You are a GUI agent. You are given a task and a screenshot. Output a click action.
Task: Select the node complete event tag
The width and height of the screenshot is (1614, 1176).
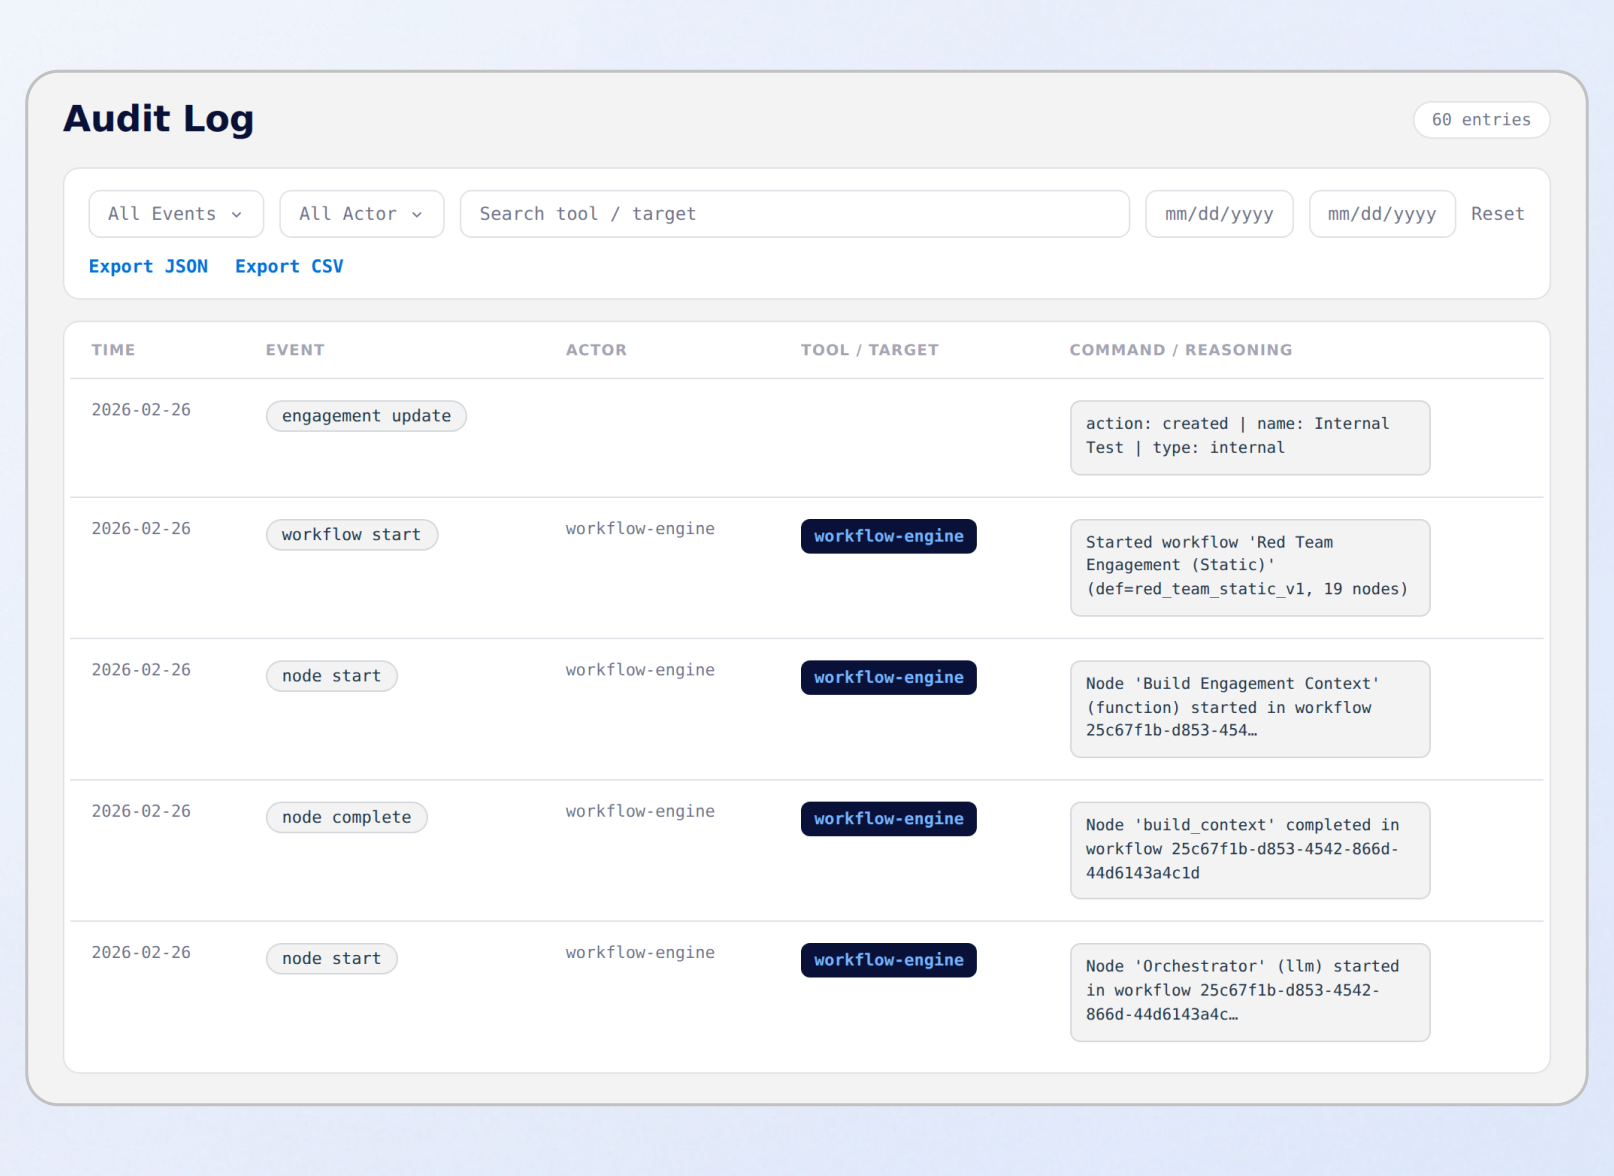pyautogui.click(x=347, y=818)
